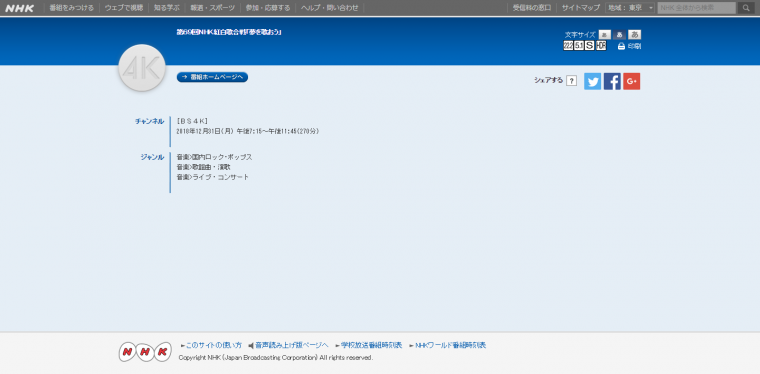Click the magnifier search button
The image size is (760, 374).
[x=746, y=8]
